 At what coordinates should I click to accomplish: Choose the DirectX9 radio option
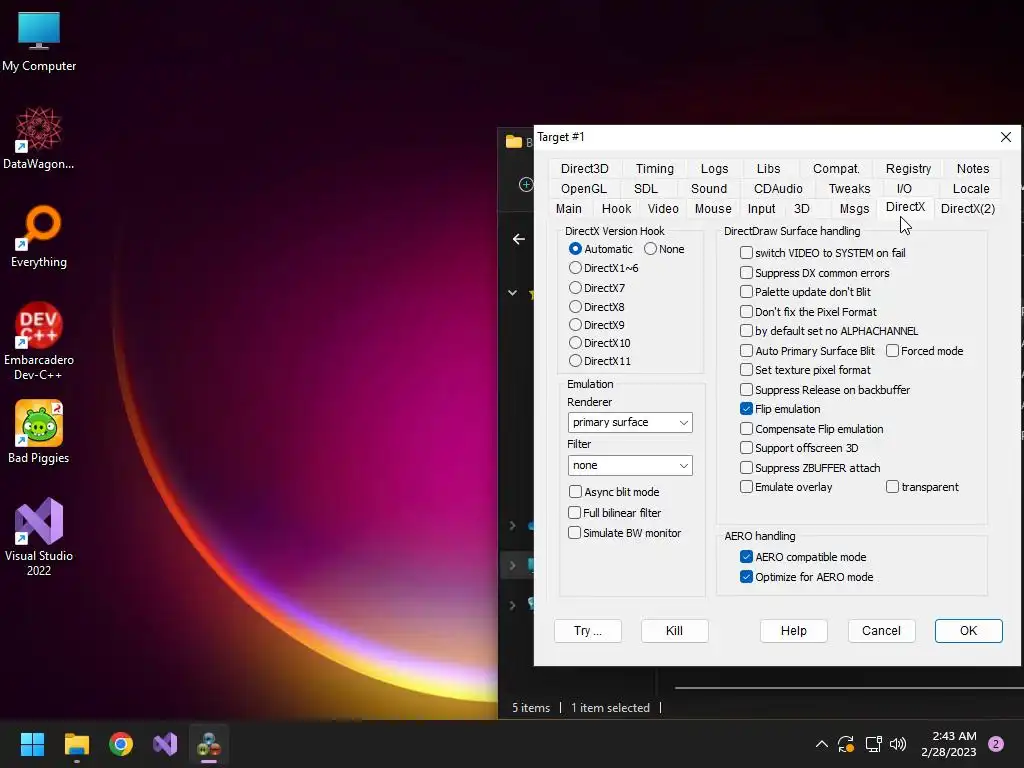coord(597,325)
